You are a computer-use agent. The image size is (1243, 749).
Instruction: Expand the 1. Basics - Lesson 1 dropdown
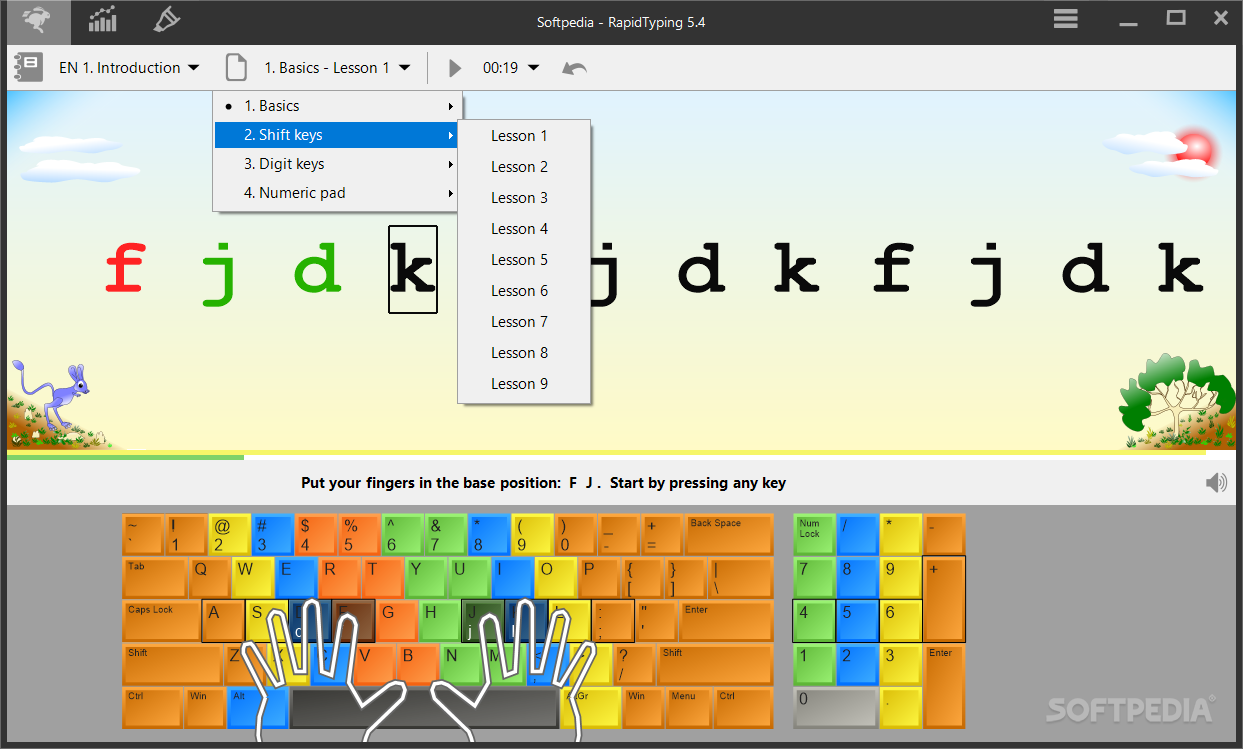point(337,68)
